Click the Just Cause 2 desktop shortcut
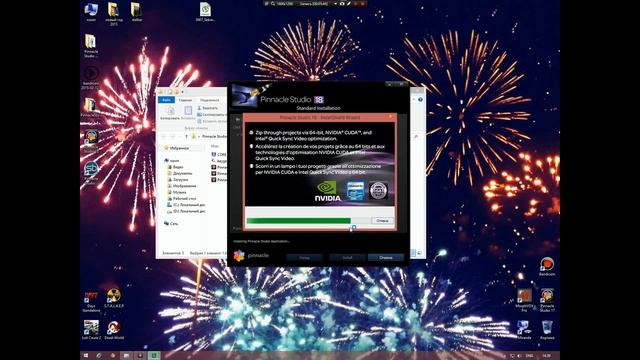This screenshot has height=360, width=640. [x=91, y=330]
